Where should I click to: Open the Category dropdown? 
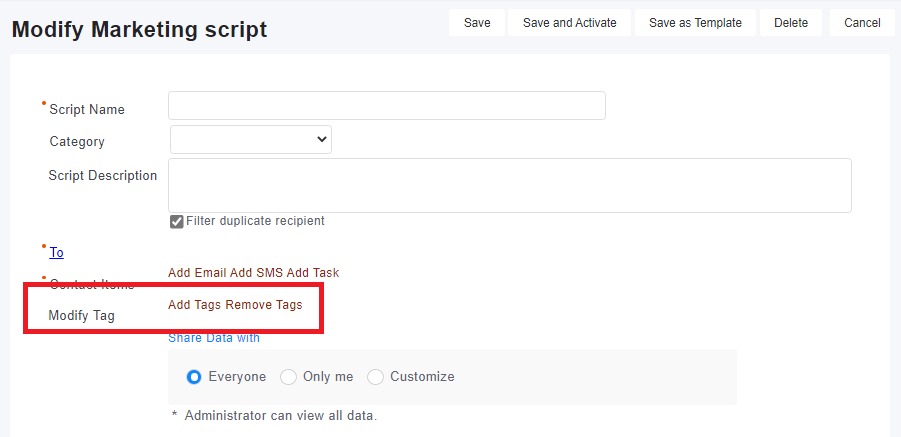pyautogui.click(x=251, y=140)
